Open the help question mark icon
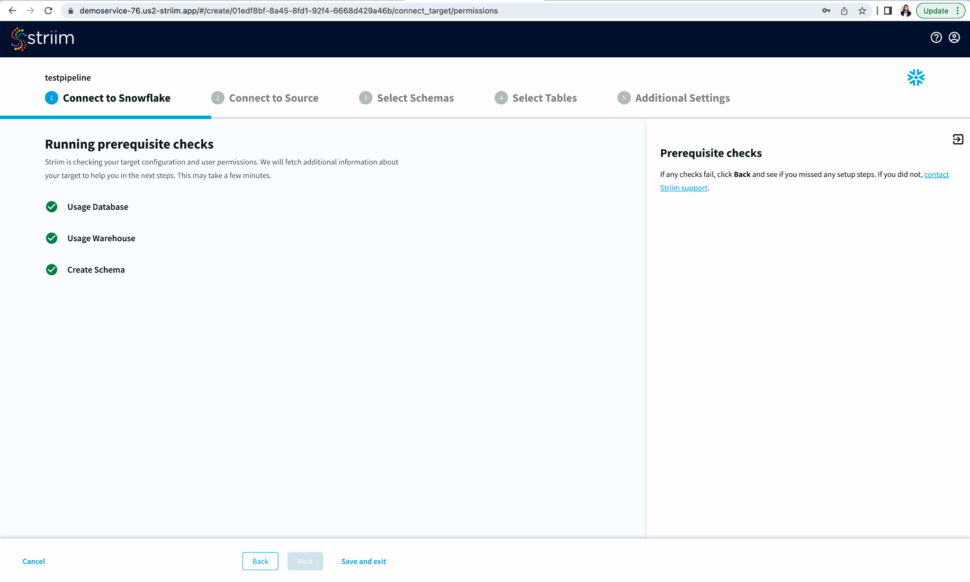This screenshot has height=582, width=970. click(x=936, y=38)
